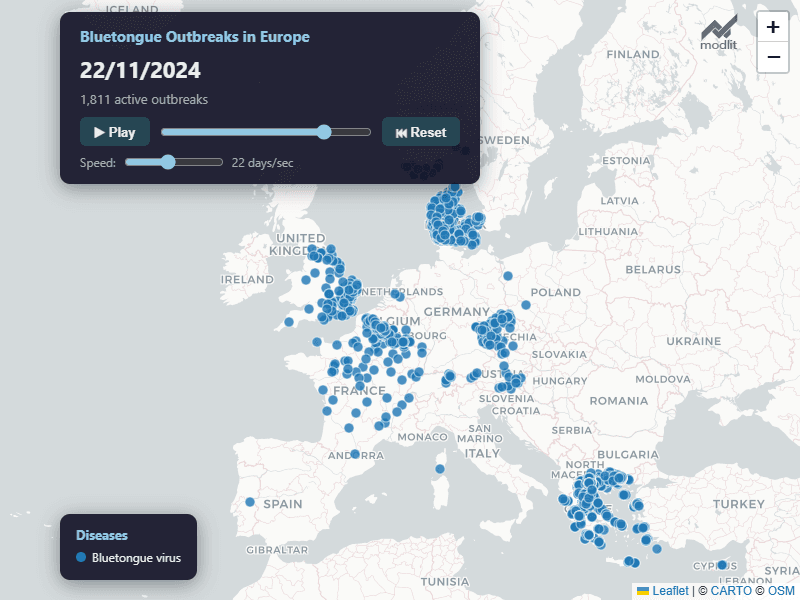Select the outbreak marker near Andorra
Image resolution: width=800 pixels, height=600 pixels.
click(x=355, y=454)
